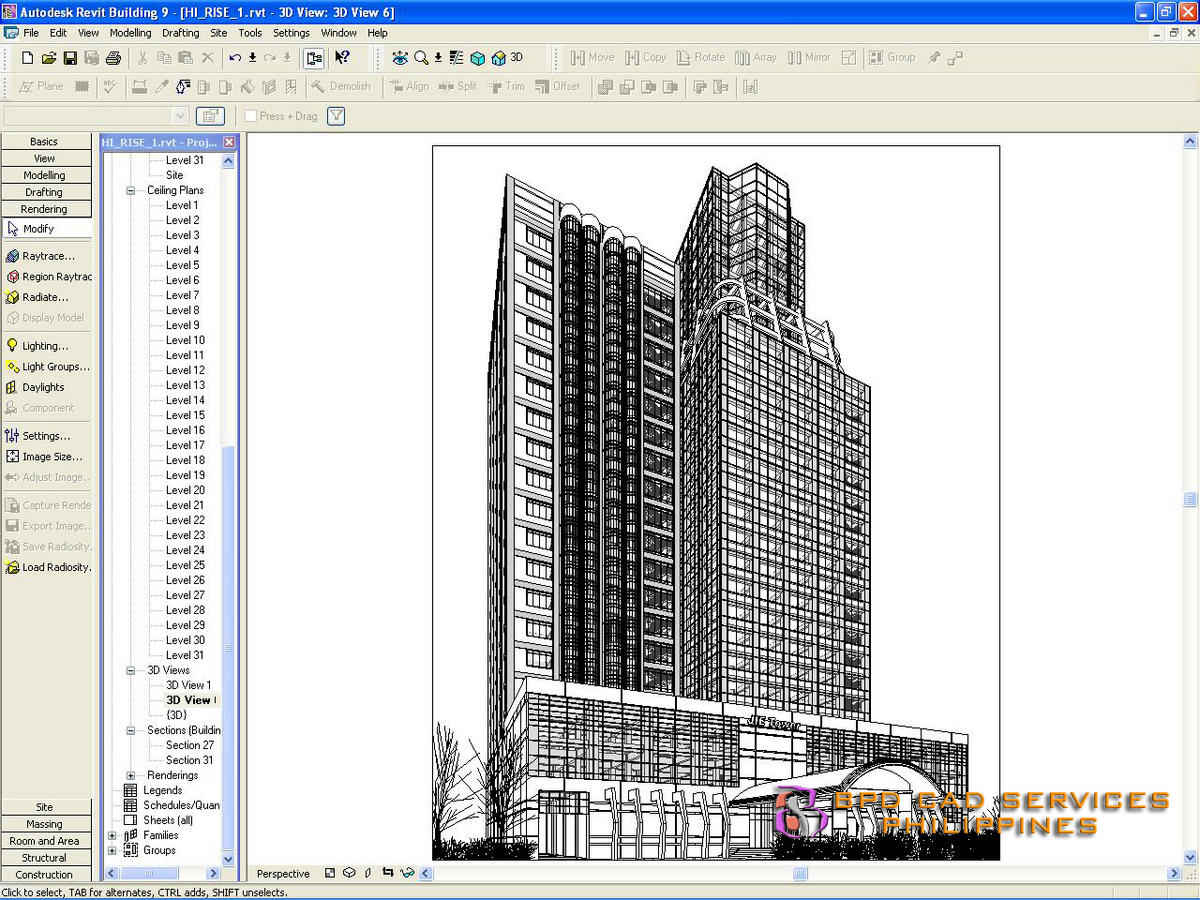Screen dimensions: 1200x900
Task: Toggle shadows in the view control bar
Action: (368, 873)
